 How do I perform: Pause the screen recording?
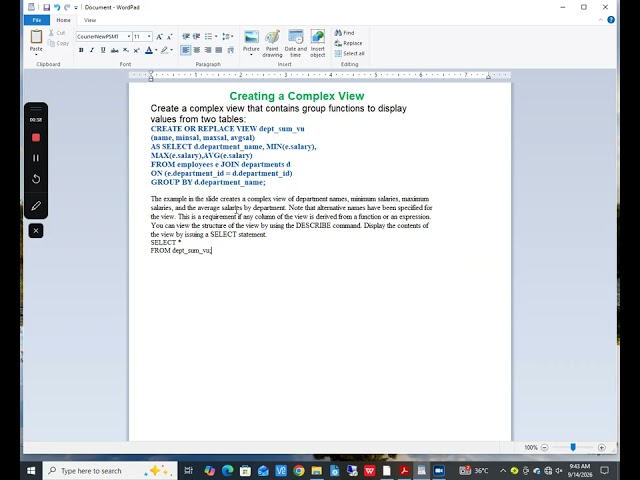click(x=36, y=158)
